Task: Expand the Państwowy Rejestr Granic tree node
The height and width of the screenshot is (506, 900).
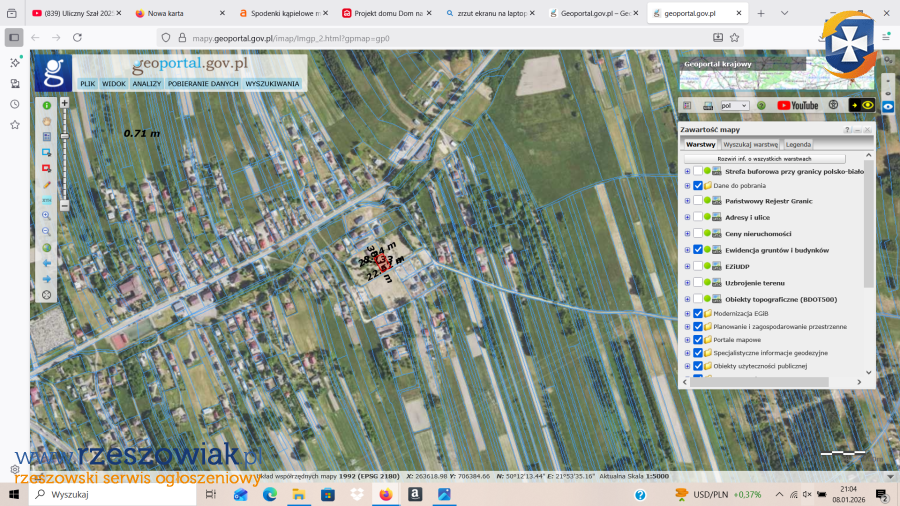Action: tap(687, 201)
